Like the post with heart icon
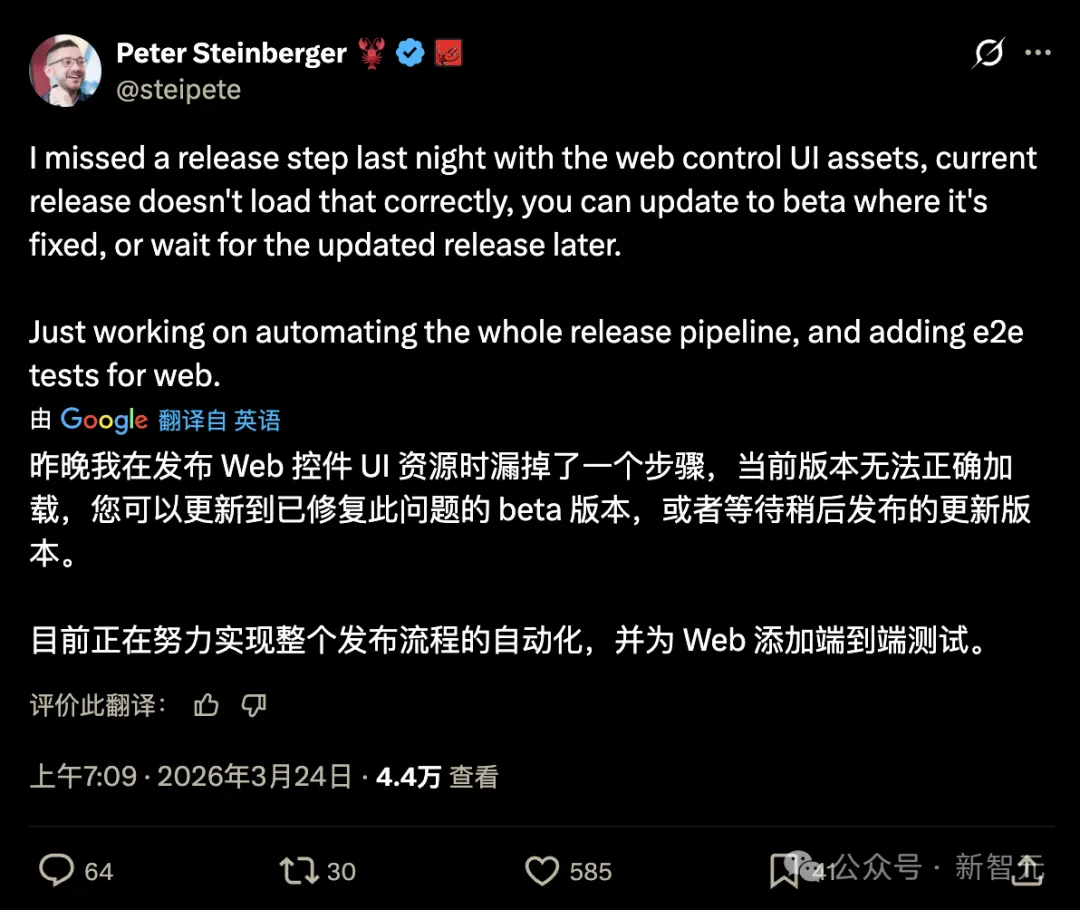The width and height of the screenshot is (1080, 910). [542, 871]
